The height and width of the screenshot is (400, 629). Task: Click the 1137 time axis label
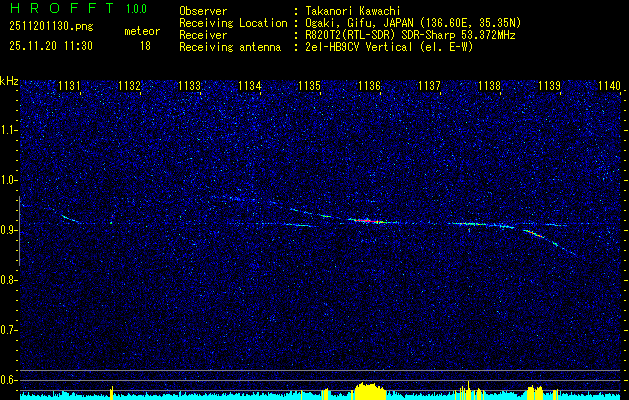pyautogui.click(x=429, y=85)
